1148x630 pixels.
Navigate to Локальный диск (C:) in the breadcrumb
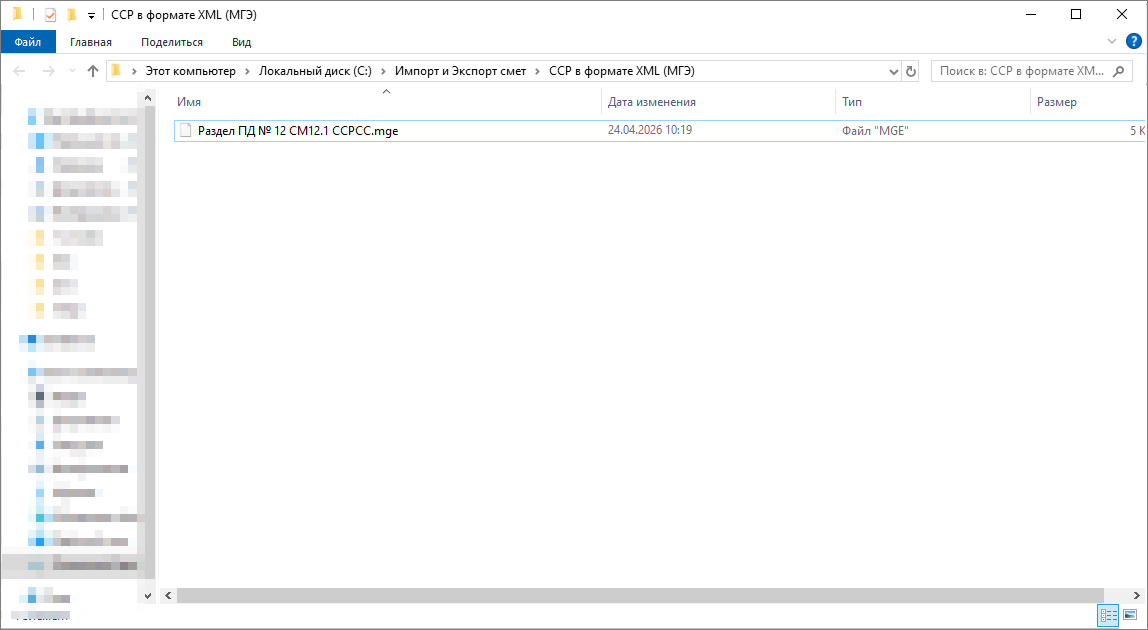(315, 71)
